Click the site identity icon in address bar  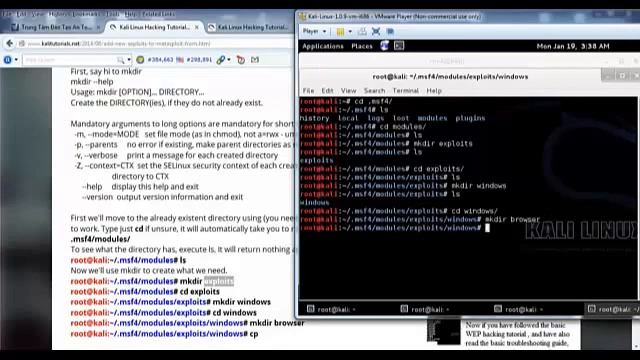(x=22, y=43)
